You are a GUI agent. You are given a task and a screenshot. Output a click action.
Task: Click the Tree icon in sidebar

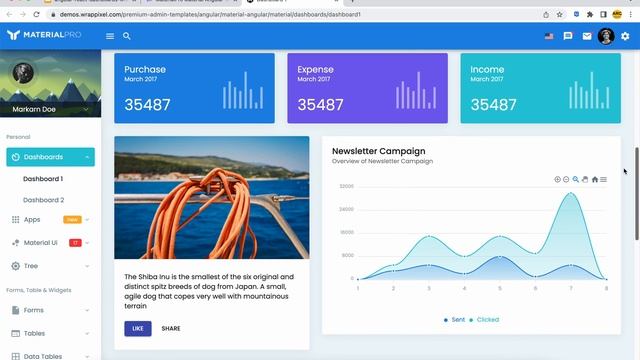16,266
